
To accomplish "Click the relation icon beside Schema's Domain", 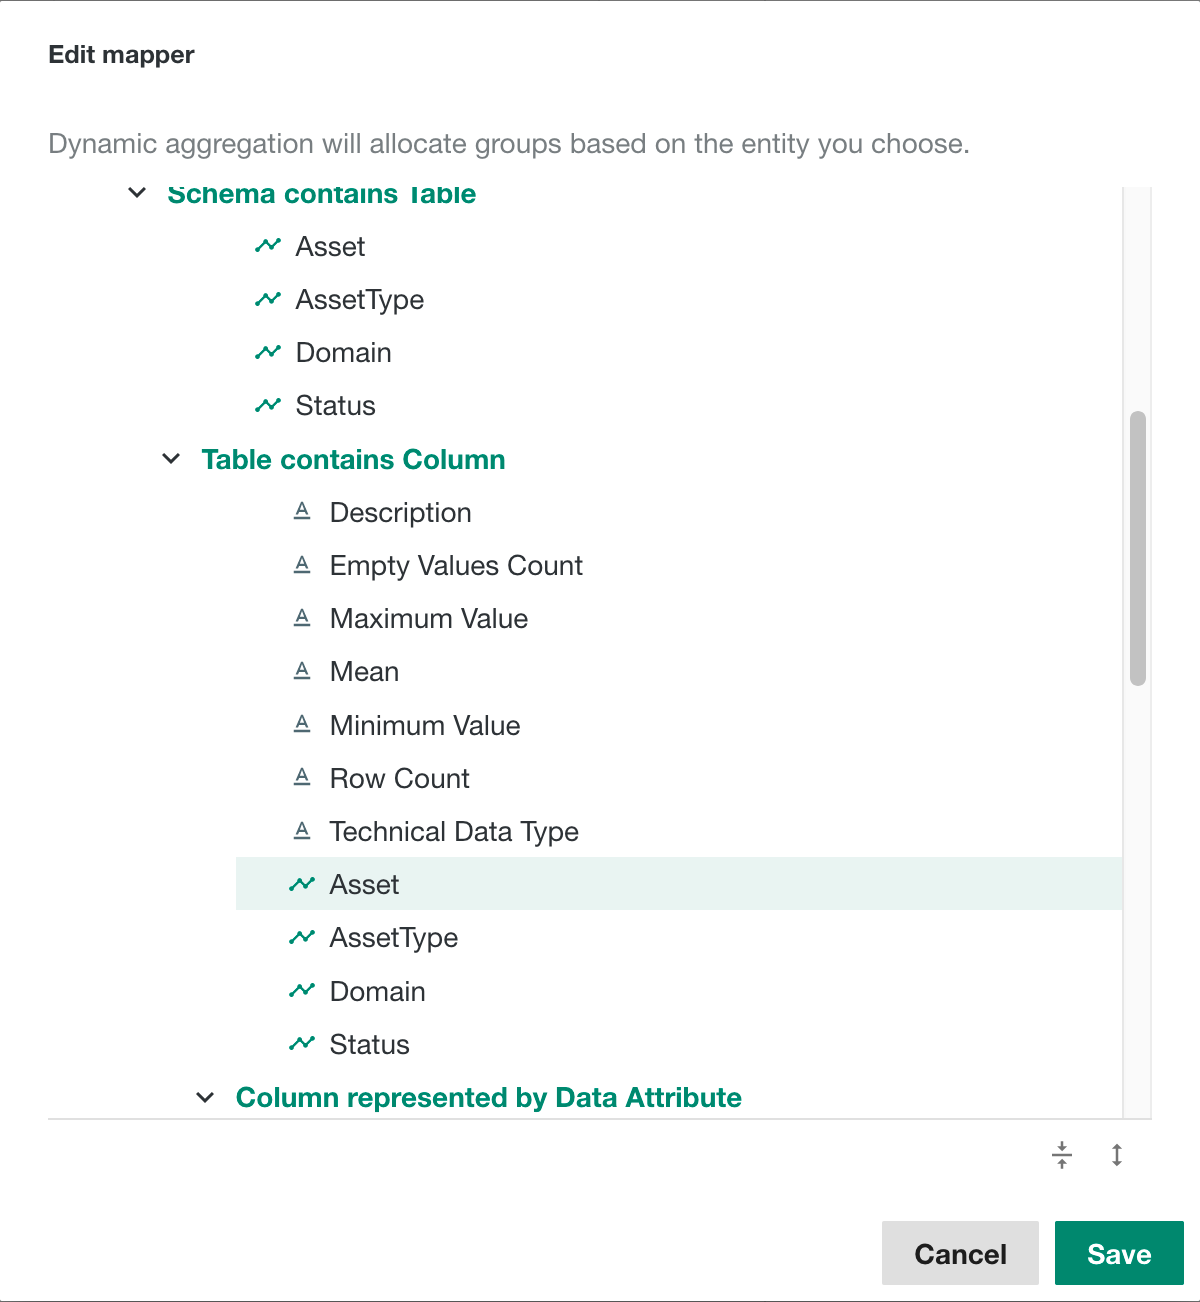I will pyautogui.click(x=268, y=352).
